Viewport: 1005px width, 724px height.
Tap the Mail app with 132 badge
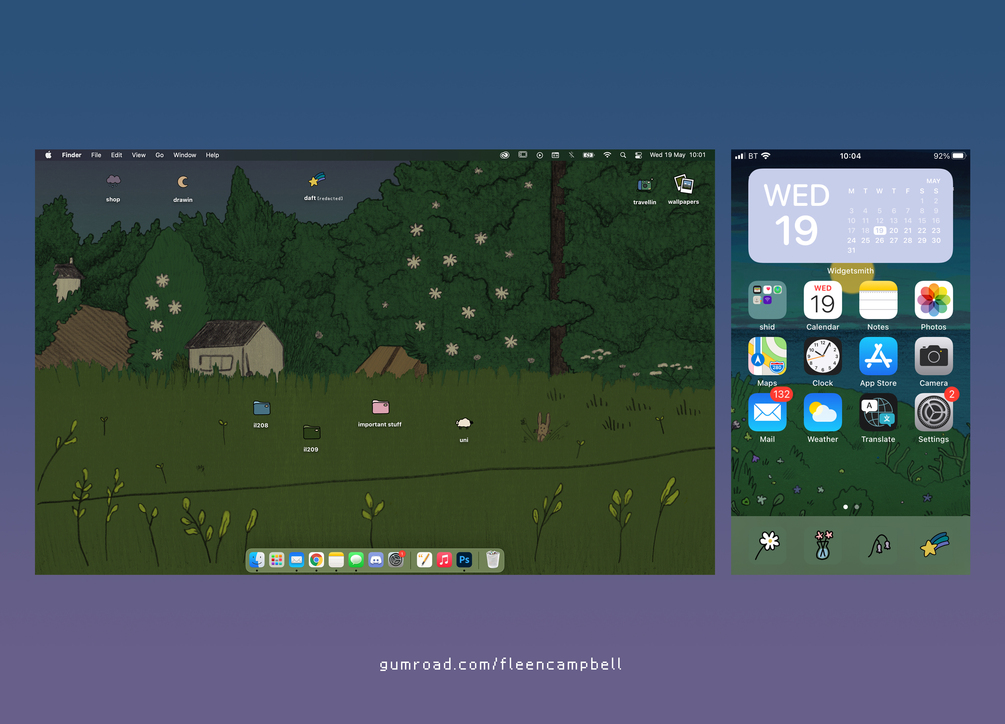click(767, 413)
